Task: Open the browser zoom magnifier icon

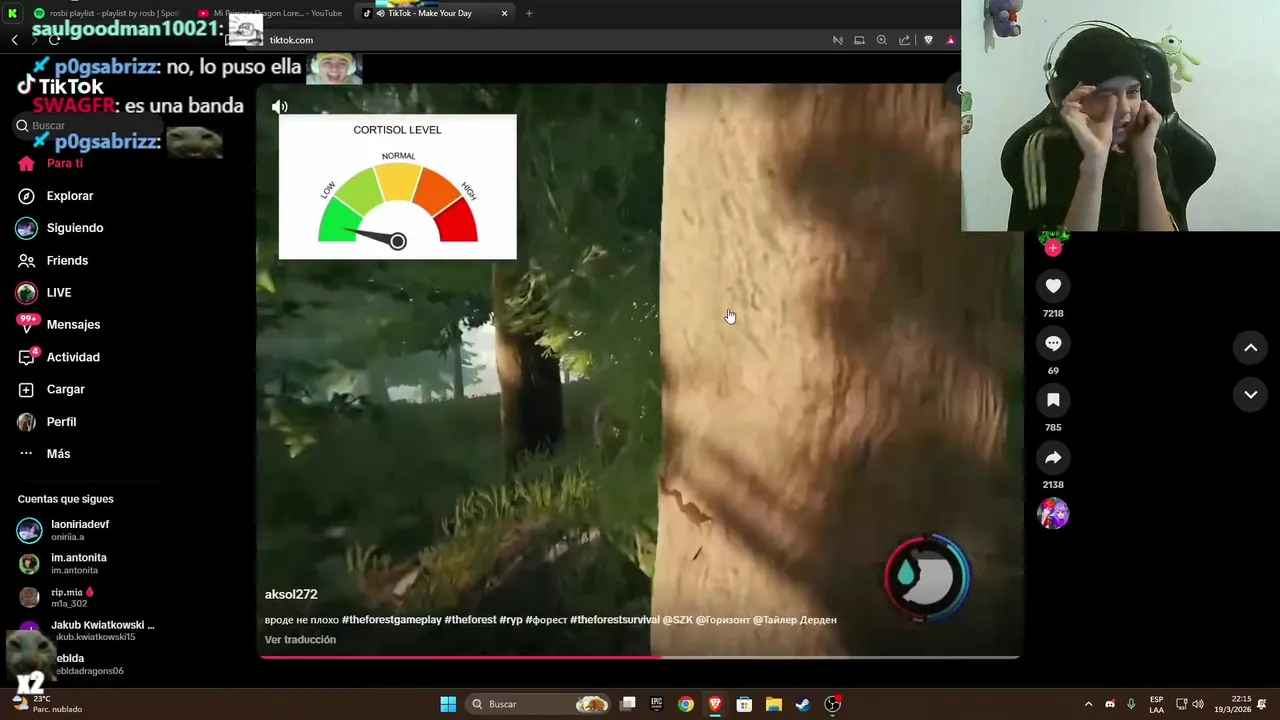Action: [x=881, y=40]
